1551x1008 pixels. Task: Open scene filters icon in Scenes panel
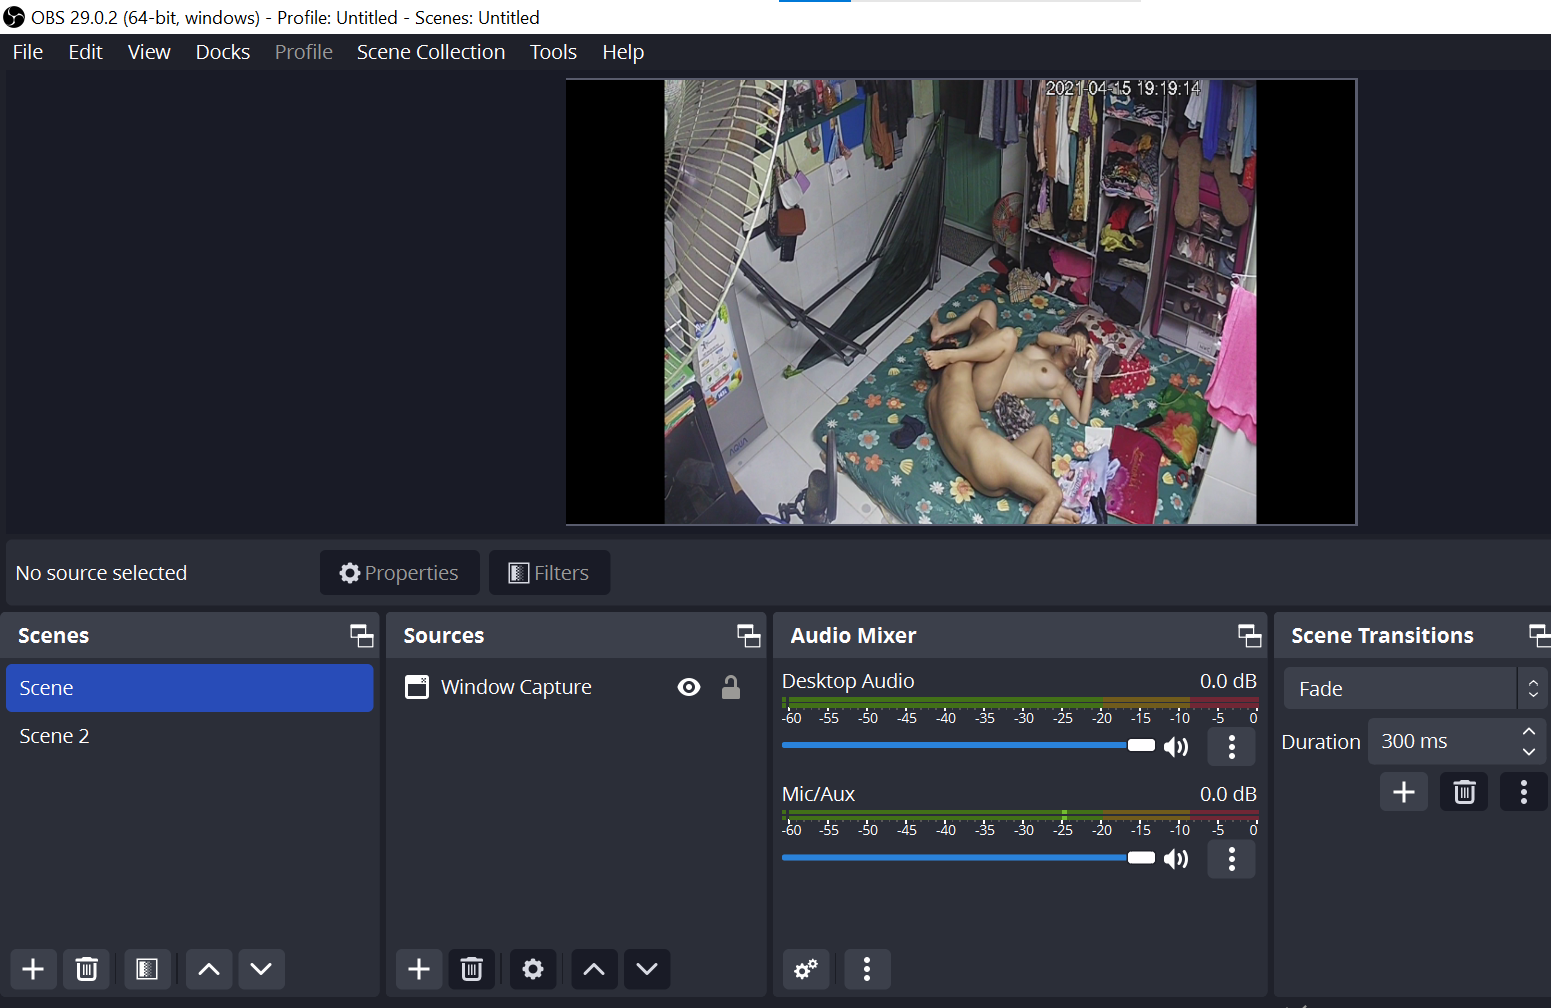[147, 969]
